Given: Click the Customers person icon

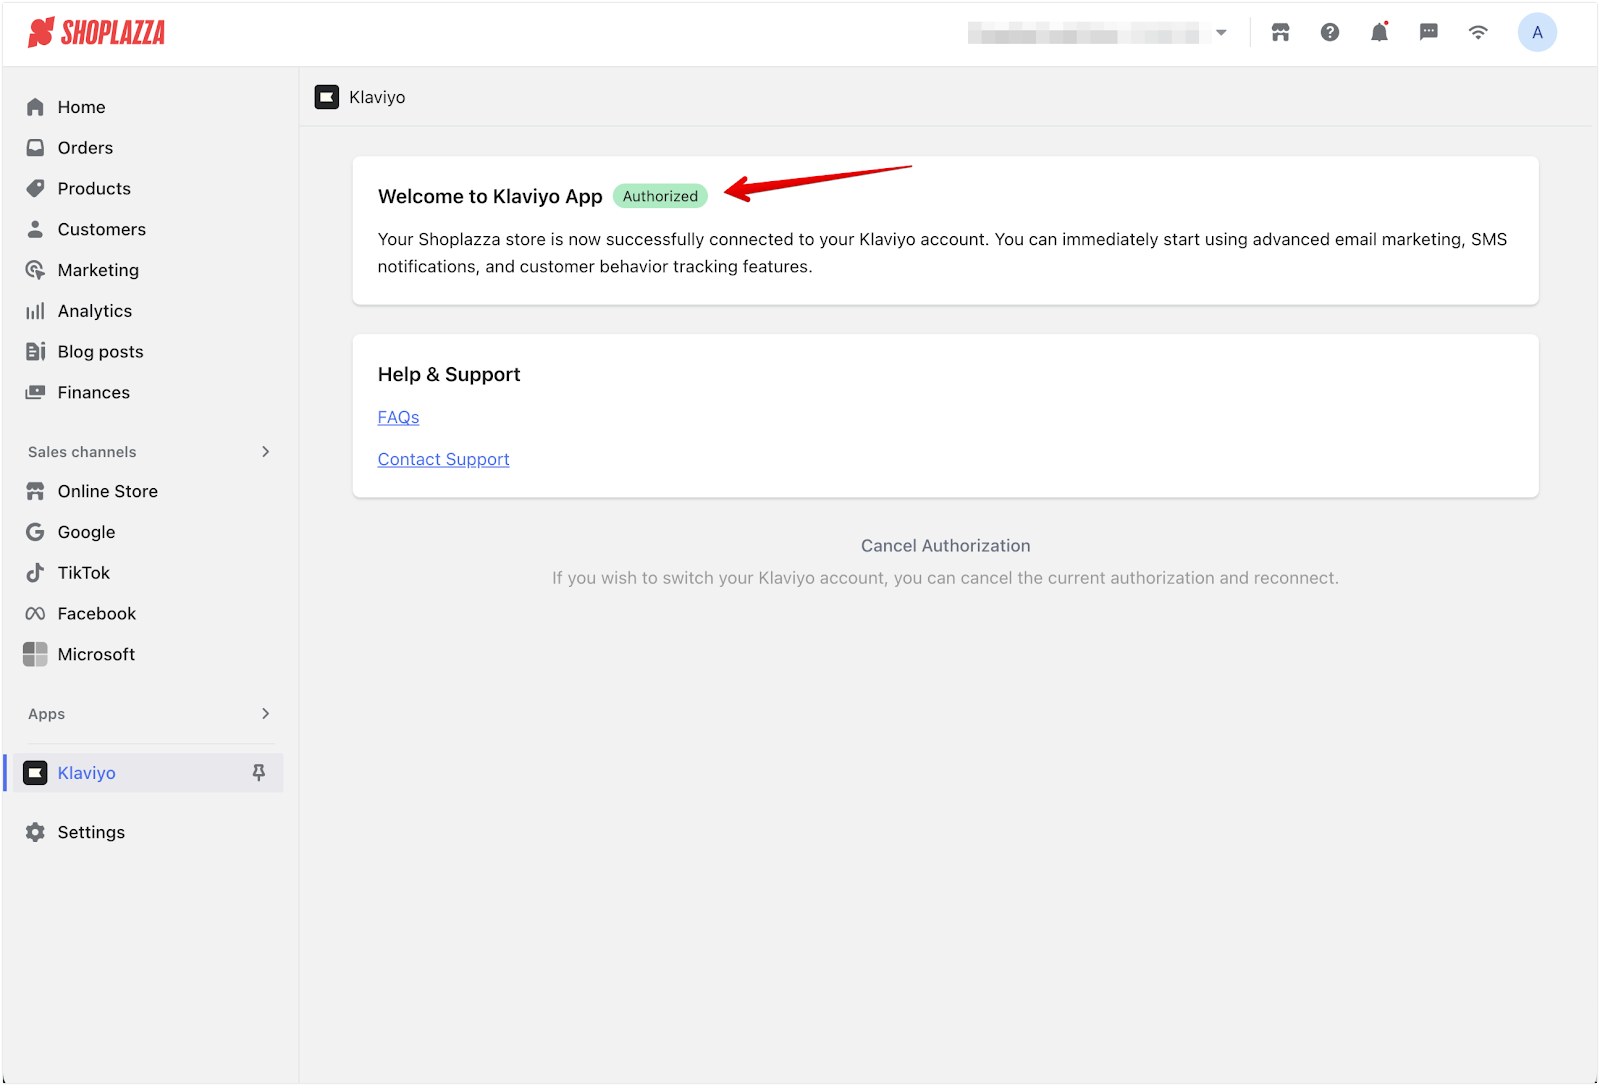Looking at the screenshot, I should click(35, 230).
